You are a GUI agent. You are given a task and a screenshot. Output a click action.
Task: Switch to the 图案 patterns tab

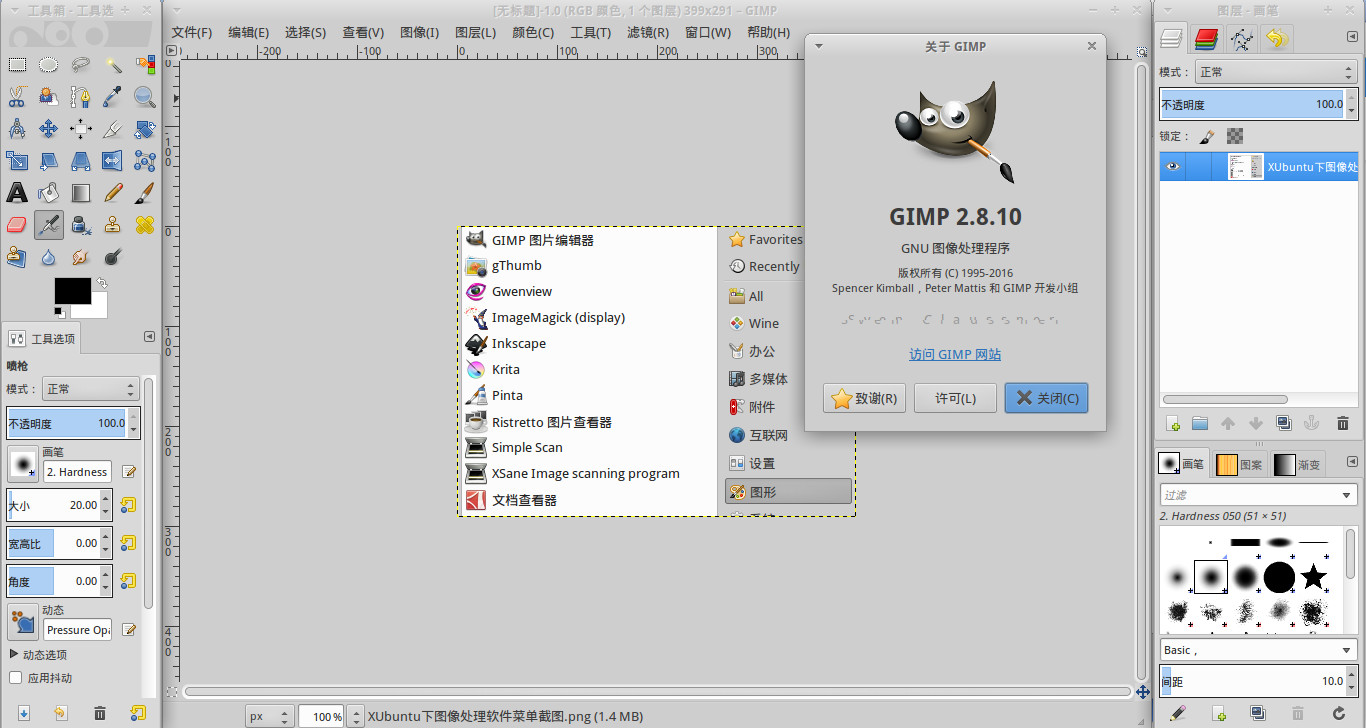[1240, 464]
